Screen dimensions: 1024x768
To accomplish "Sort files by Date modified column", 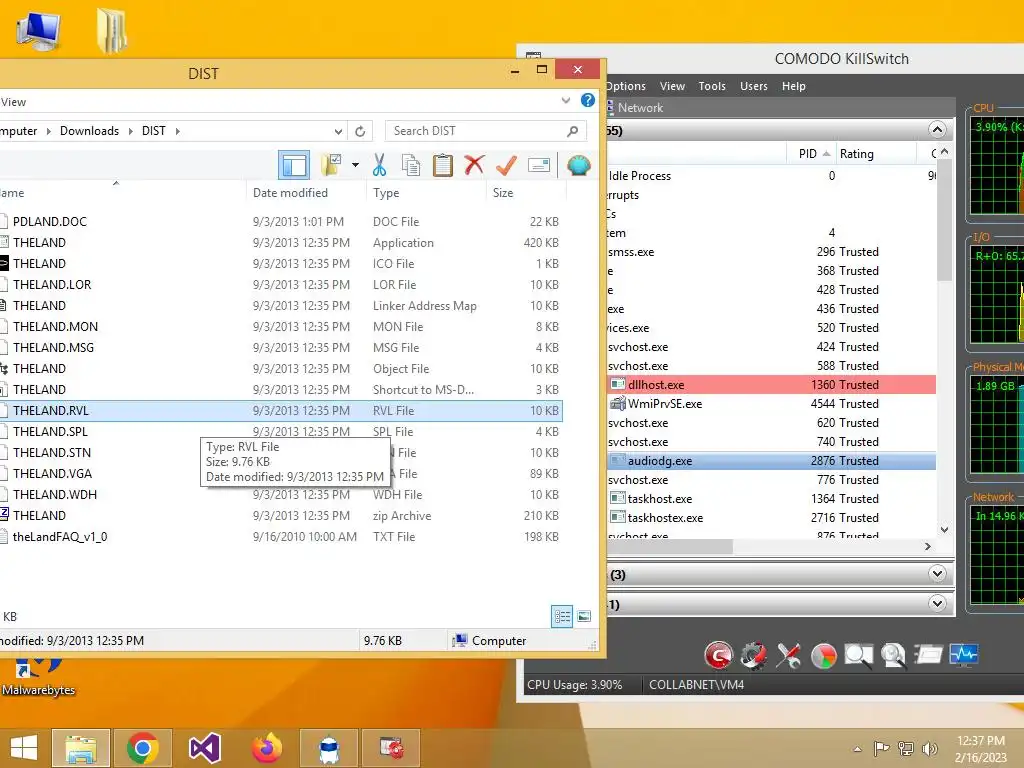I will (291, 193).
